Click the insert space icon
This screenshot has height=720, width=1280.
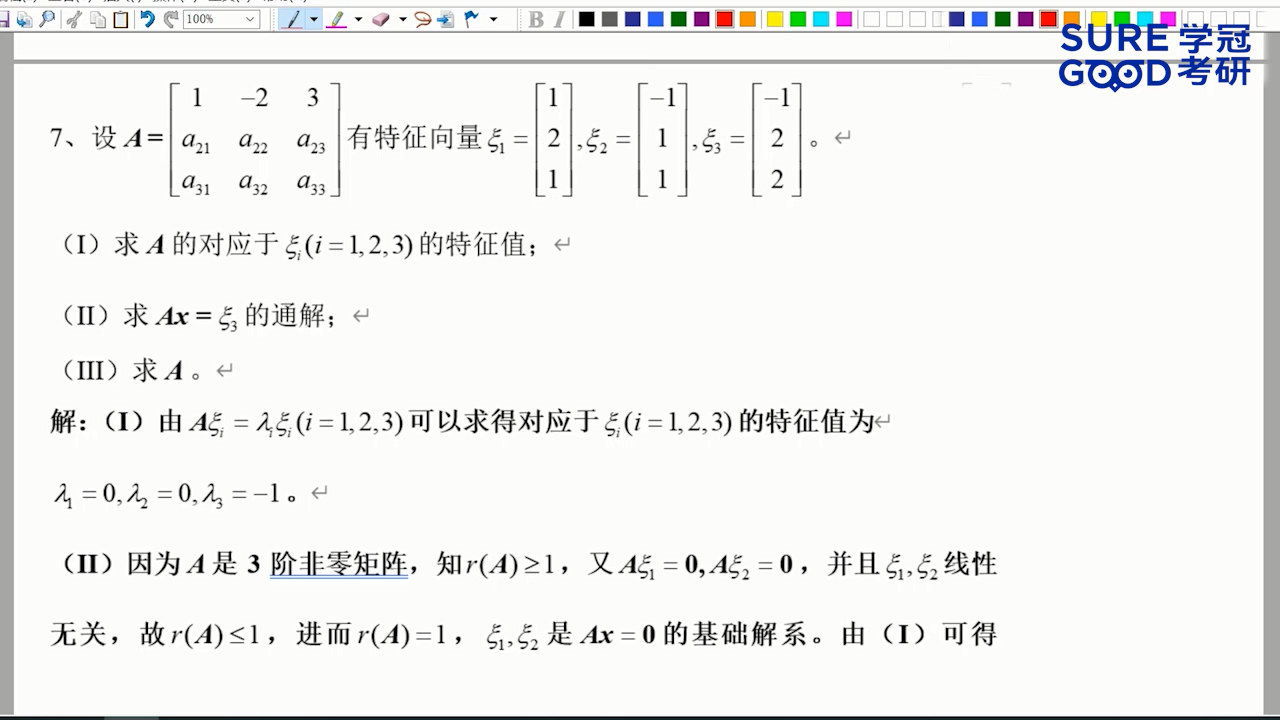pos(445,19)
